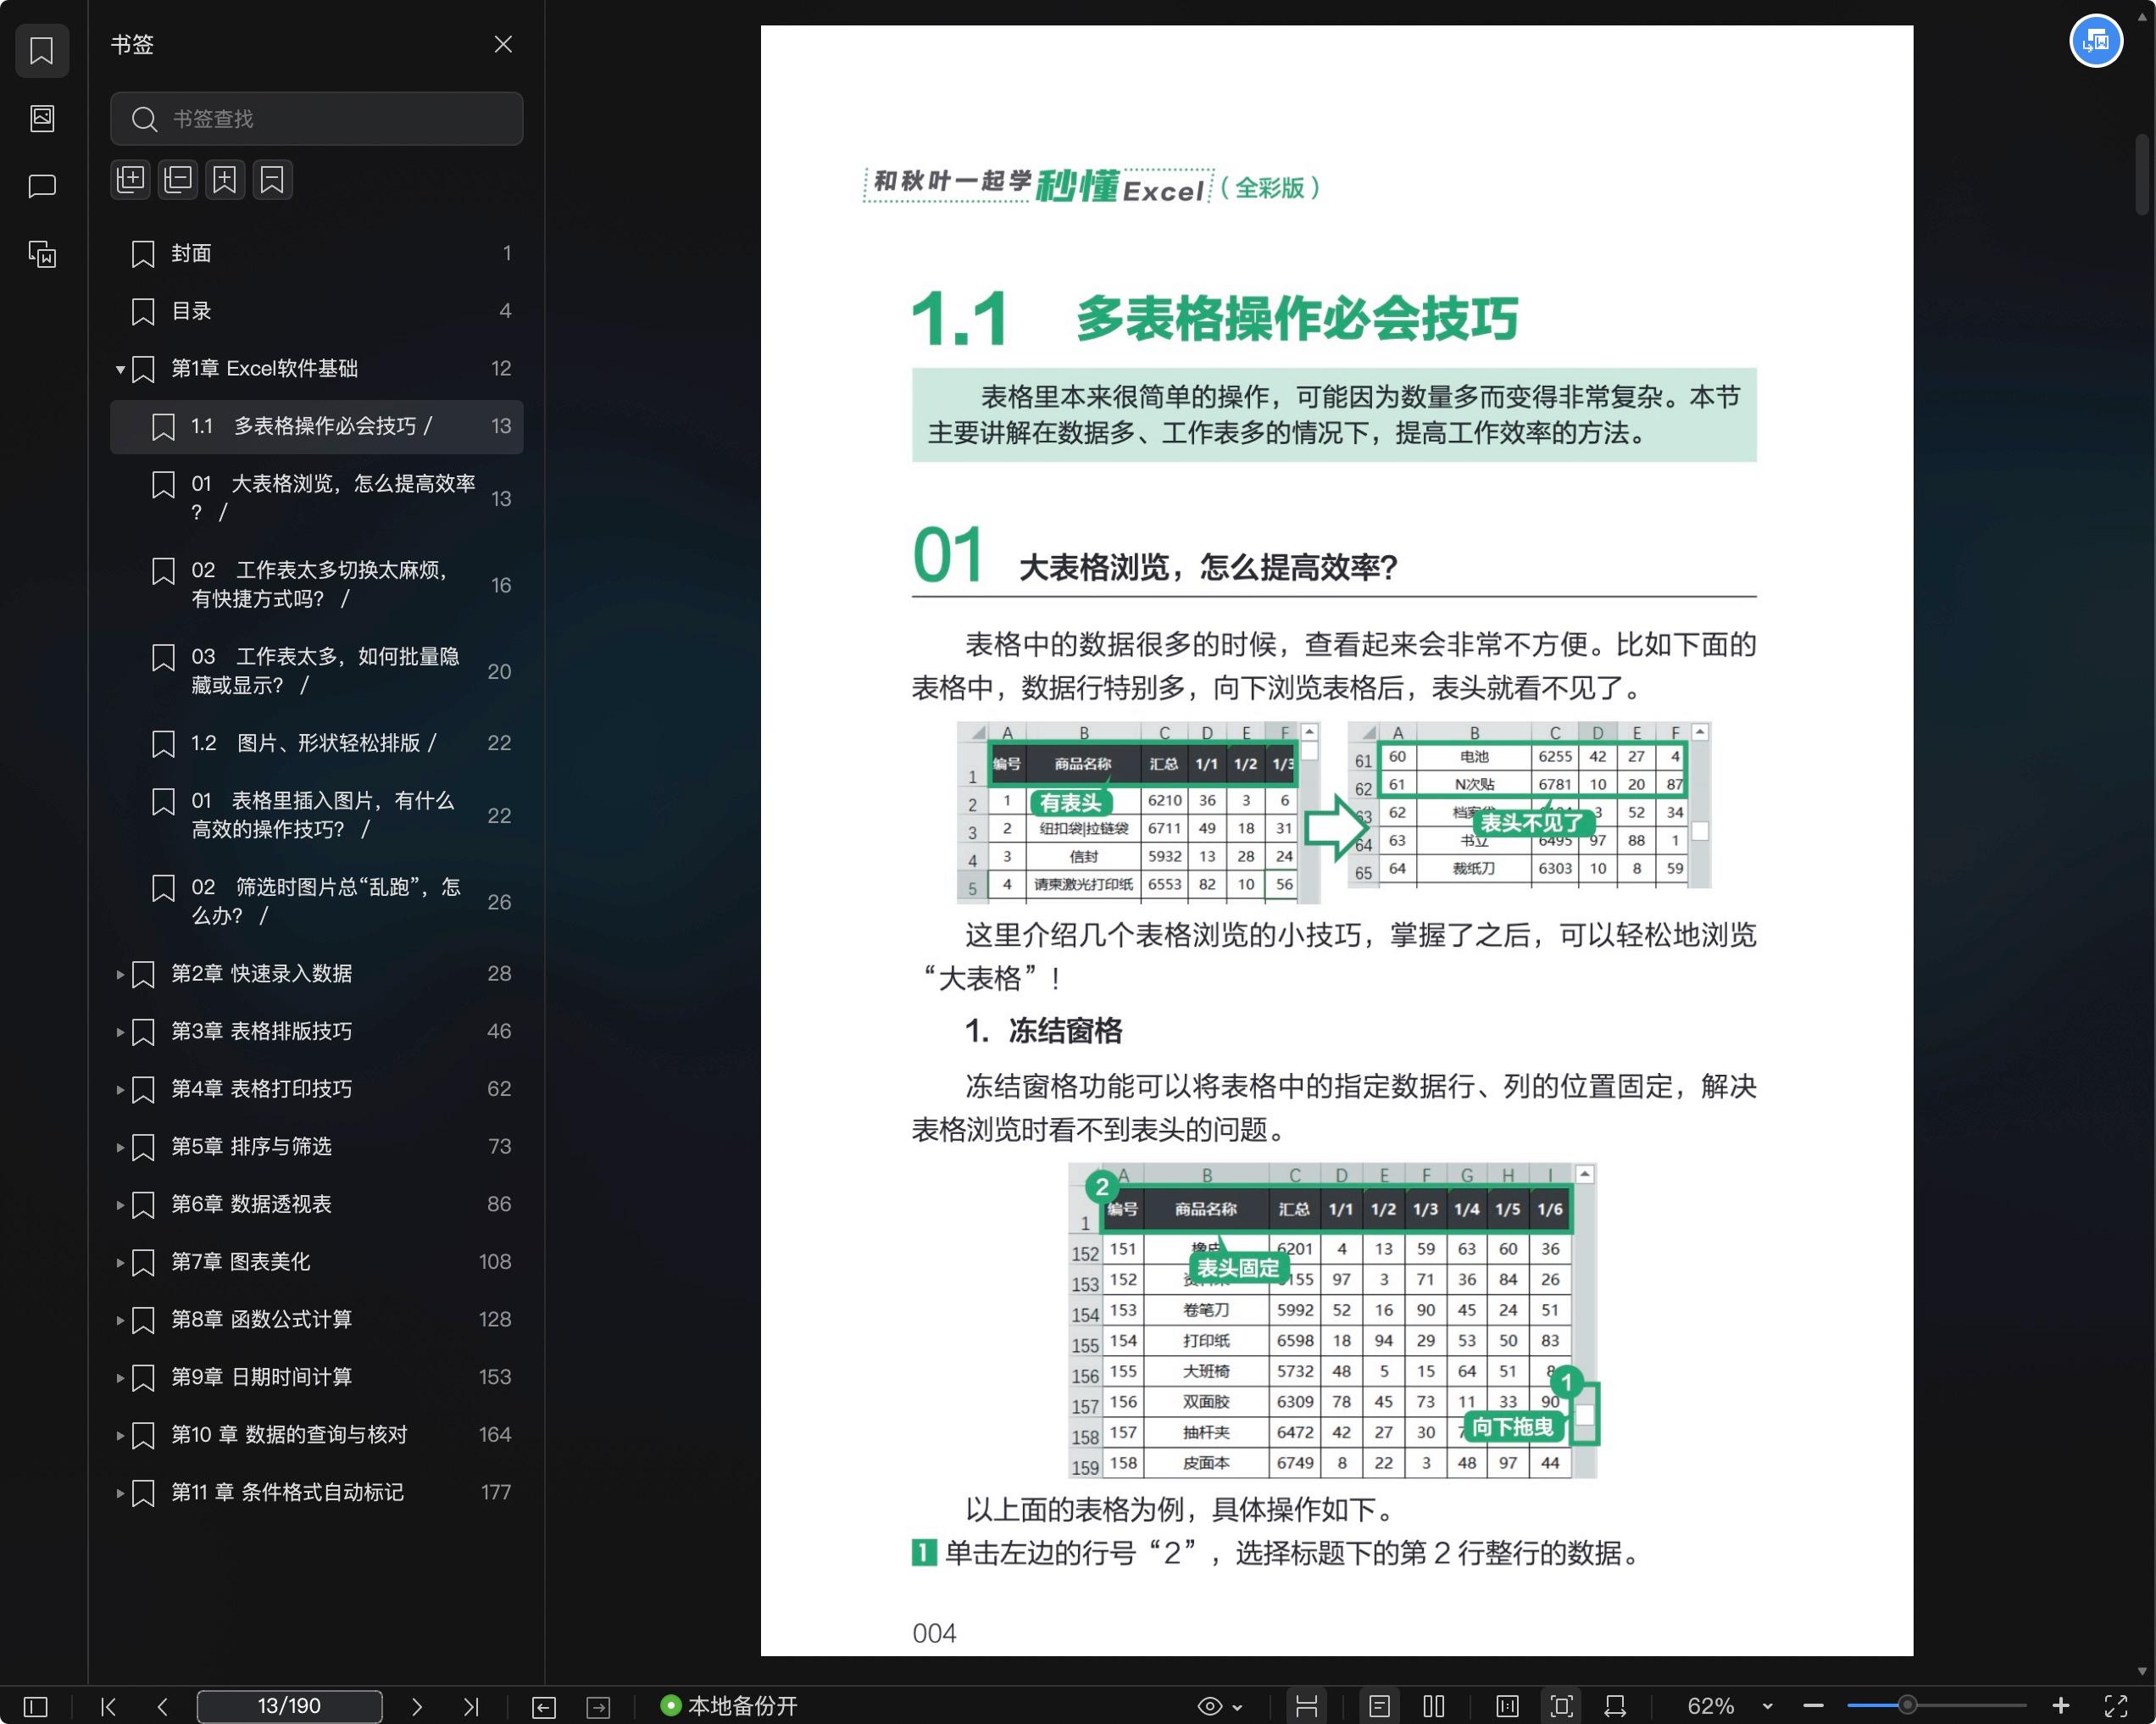Click the document vertical scrollbar thumb
The image size is (2156, 1724).
[2142, 174]
